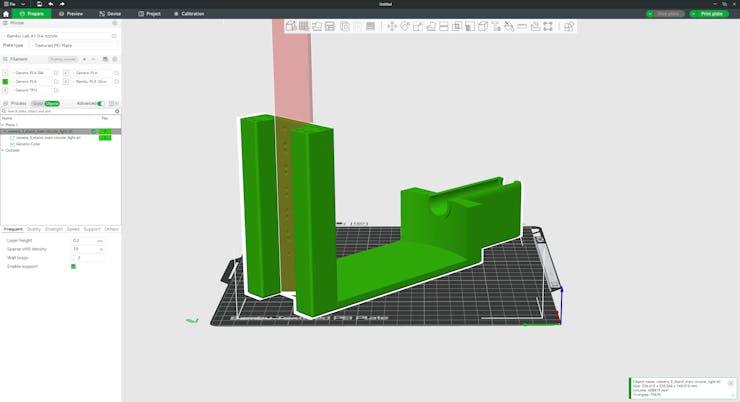
Task: Click the Save project disk icon
Action: (x=39, y=4)
